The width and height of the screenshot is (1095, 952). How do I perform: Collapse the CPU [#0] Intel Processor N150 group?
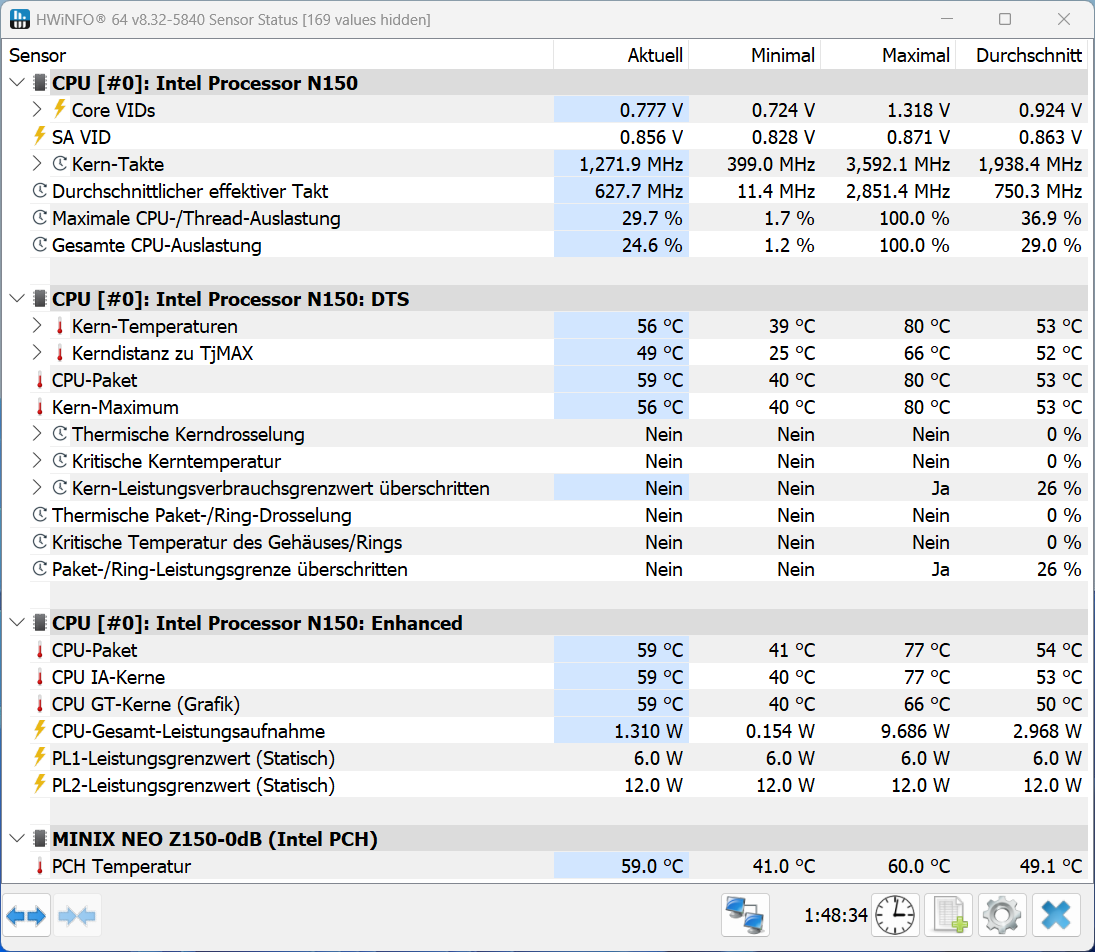[x=17, y=83]
